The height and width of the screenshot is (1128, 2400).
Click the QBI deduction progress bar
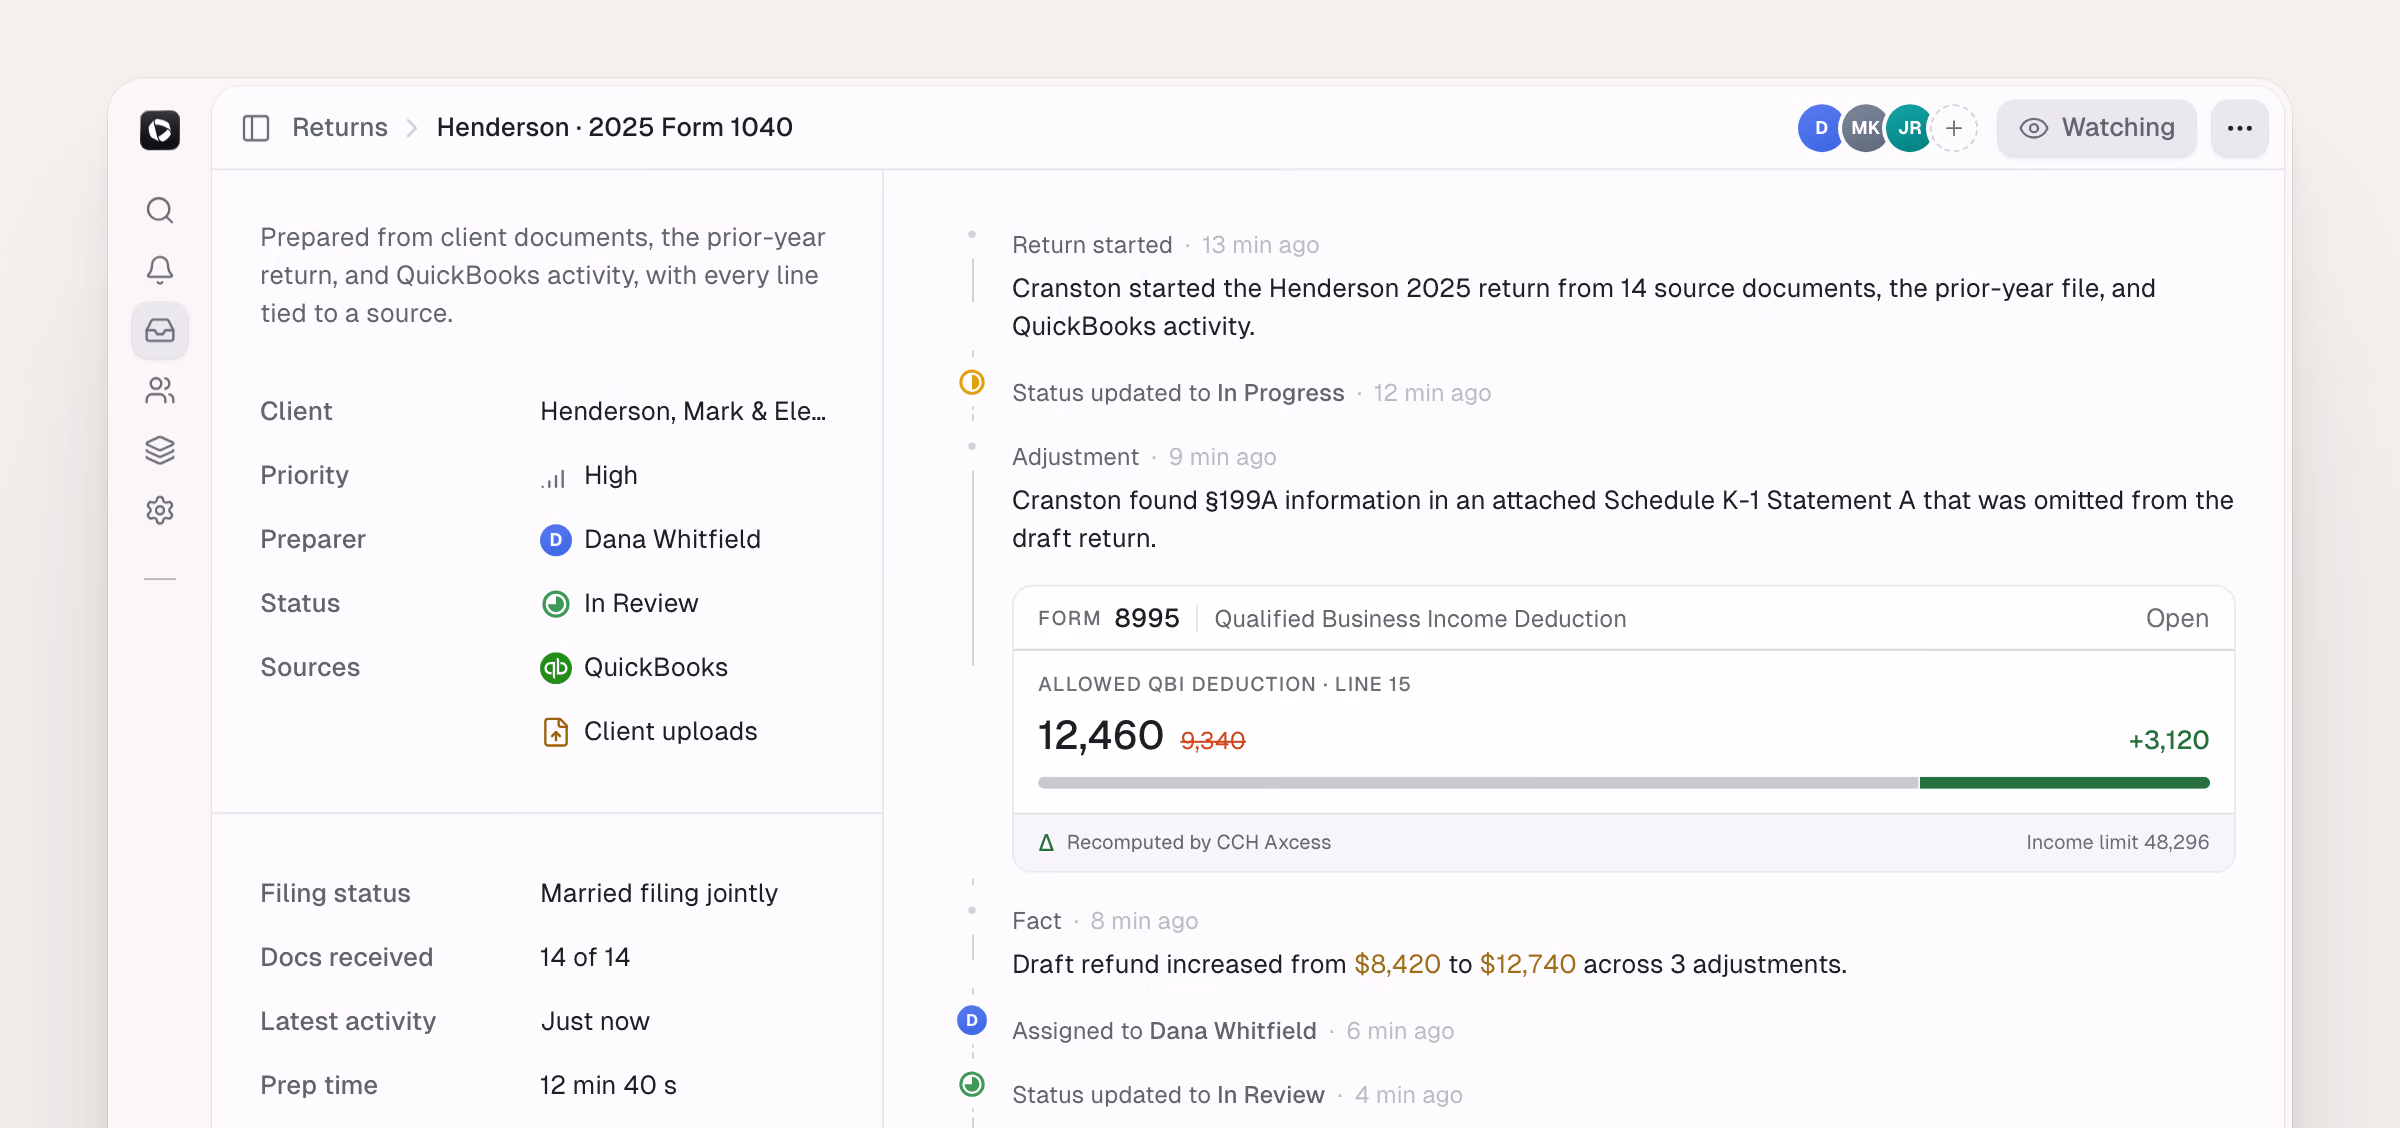pos(1624,783)
